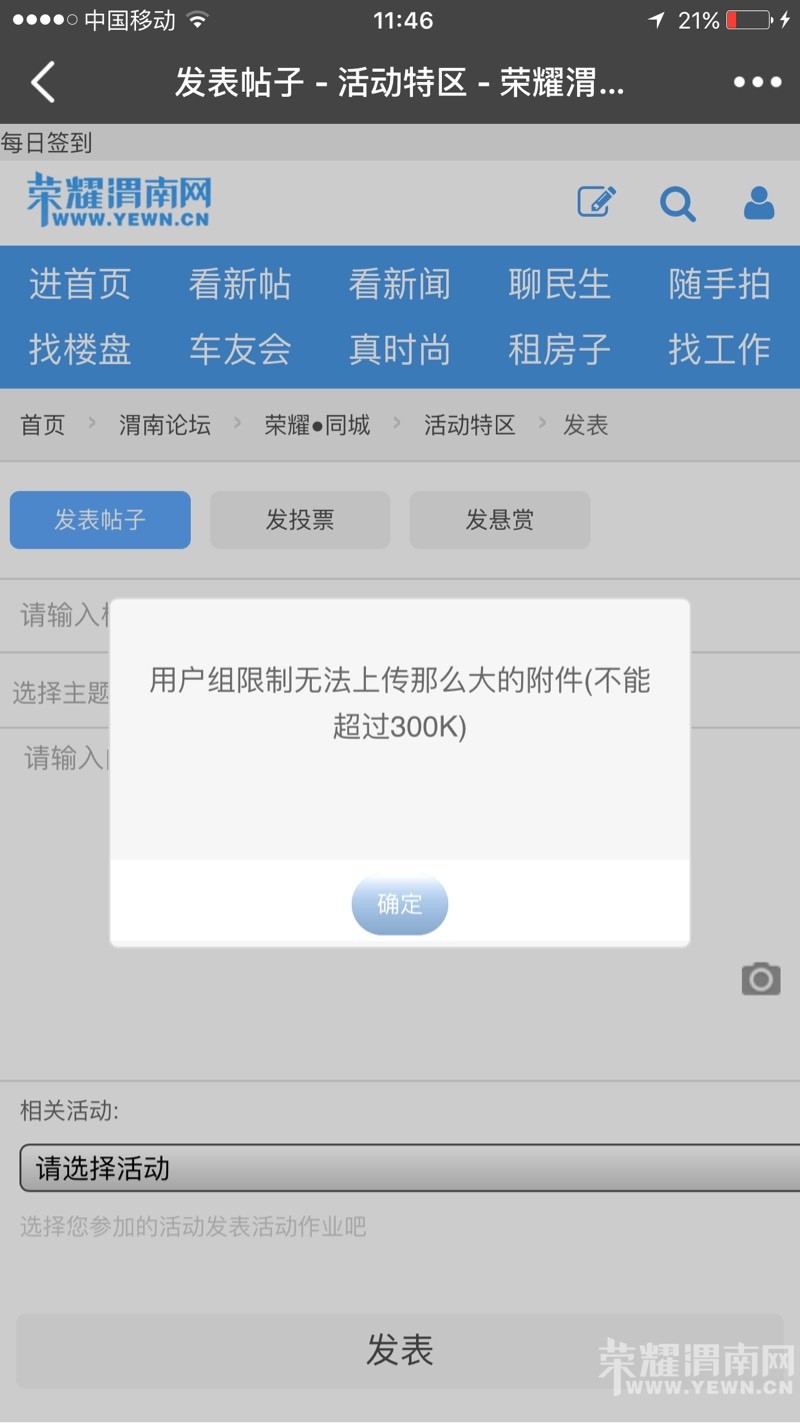This screenshot has height=1423, width=800.
Task: Switch to 发投票 tab
Action: (300, 520)
